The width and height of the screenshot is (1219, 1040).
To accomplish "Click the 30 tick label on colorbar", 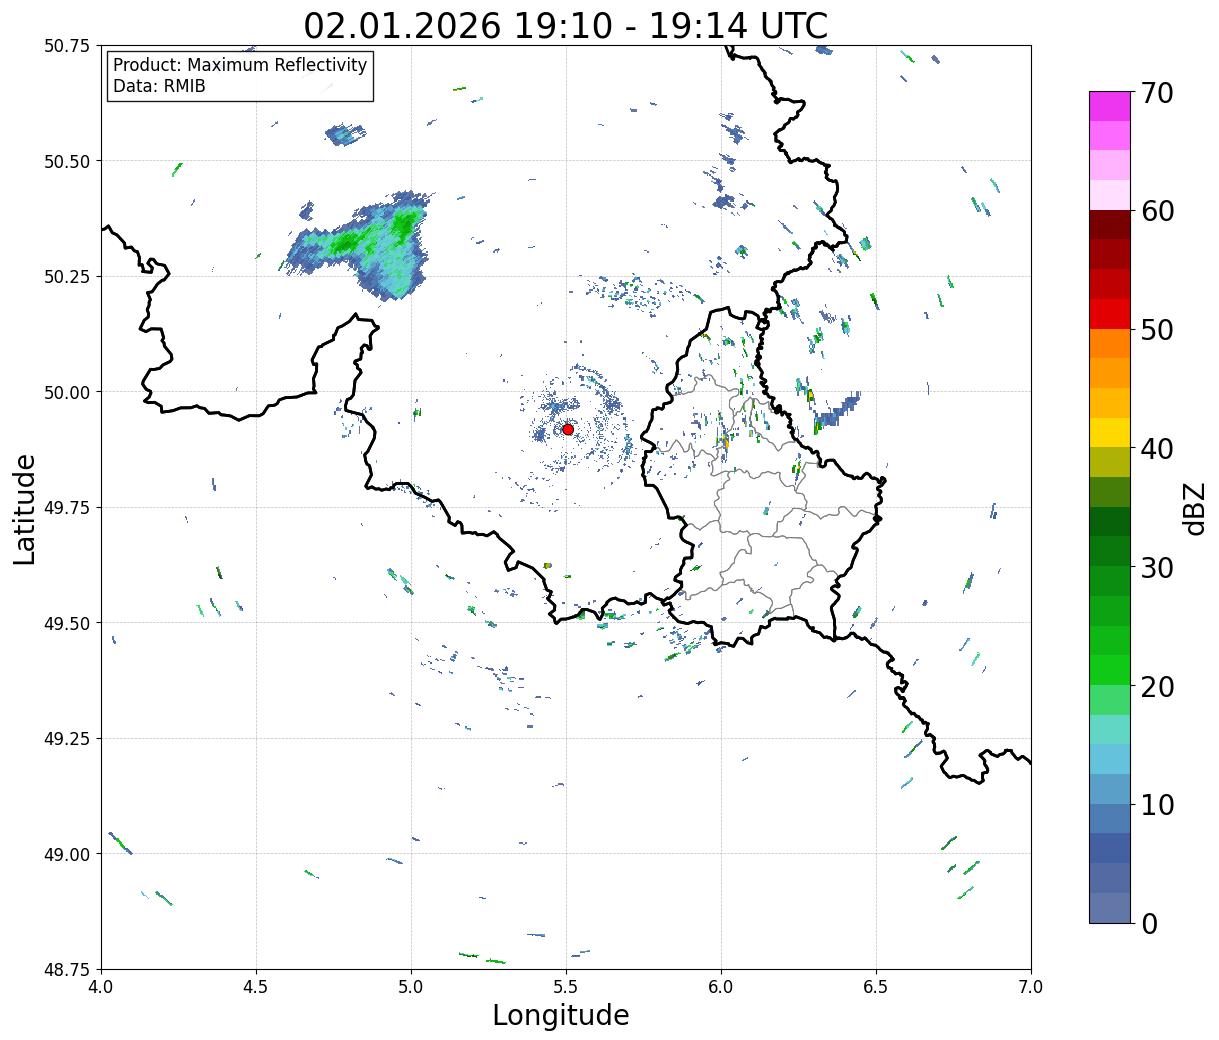I will [x=1157, y=567].
